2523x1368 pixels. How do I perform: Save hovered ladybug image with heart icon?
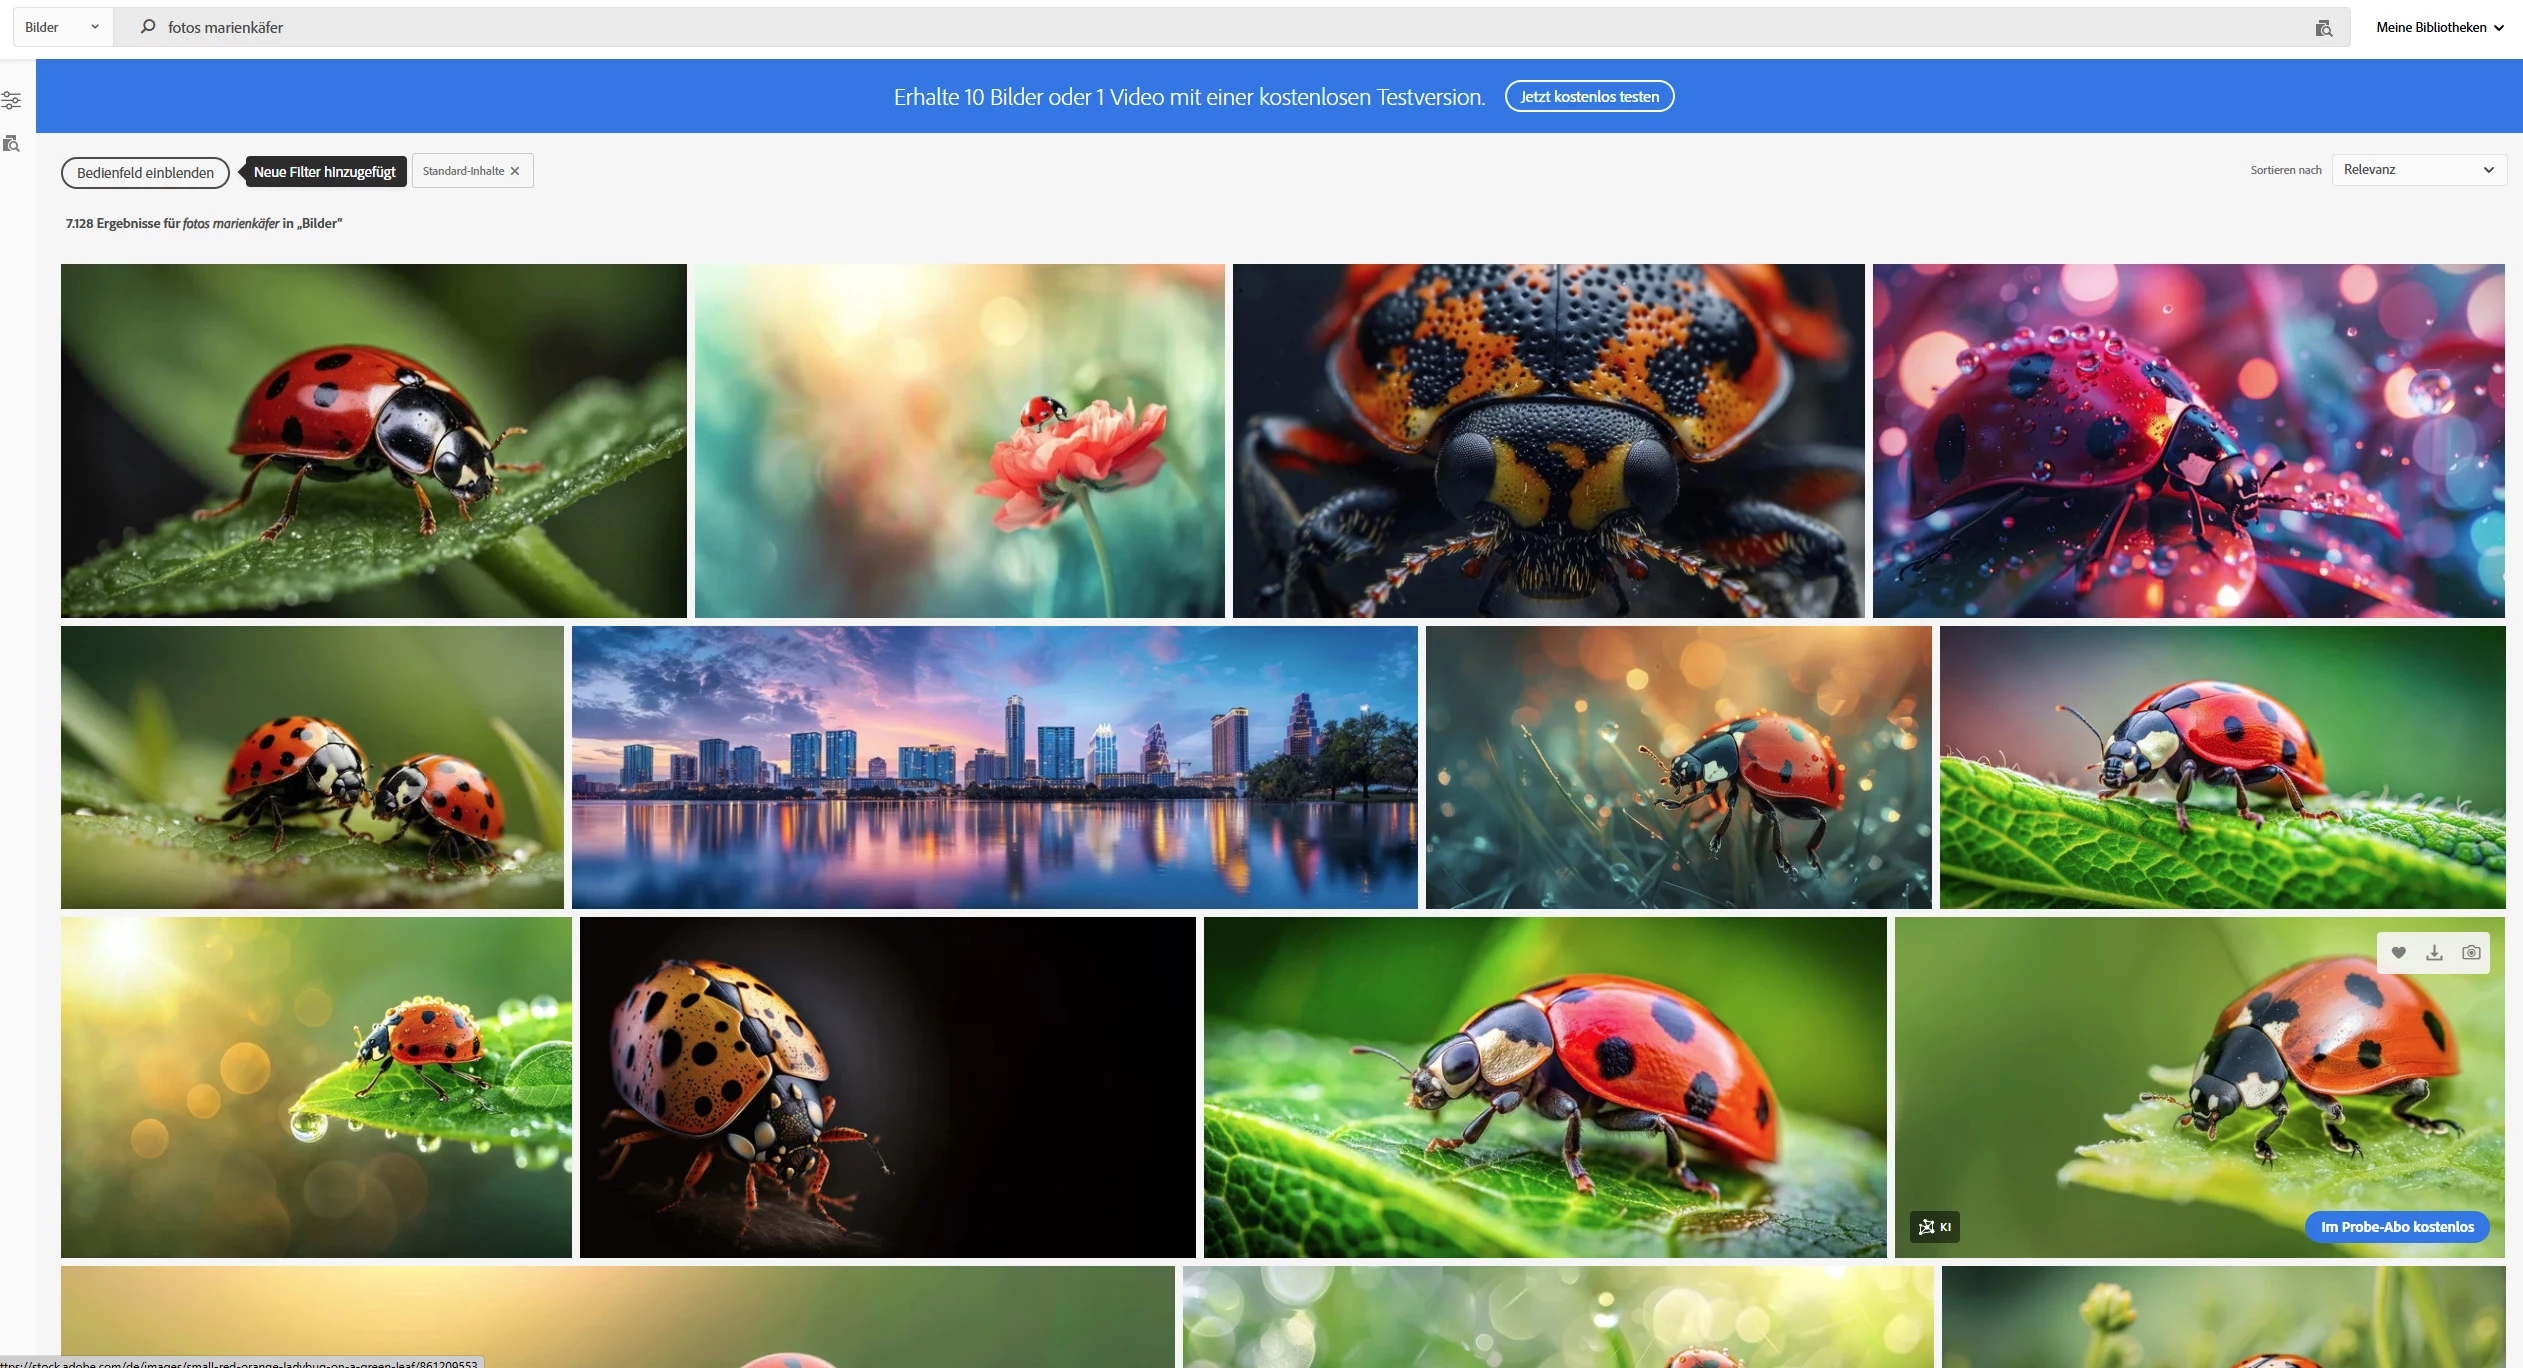(2398, 953)
